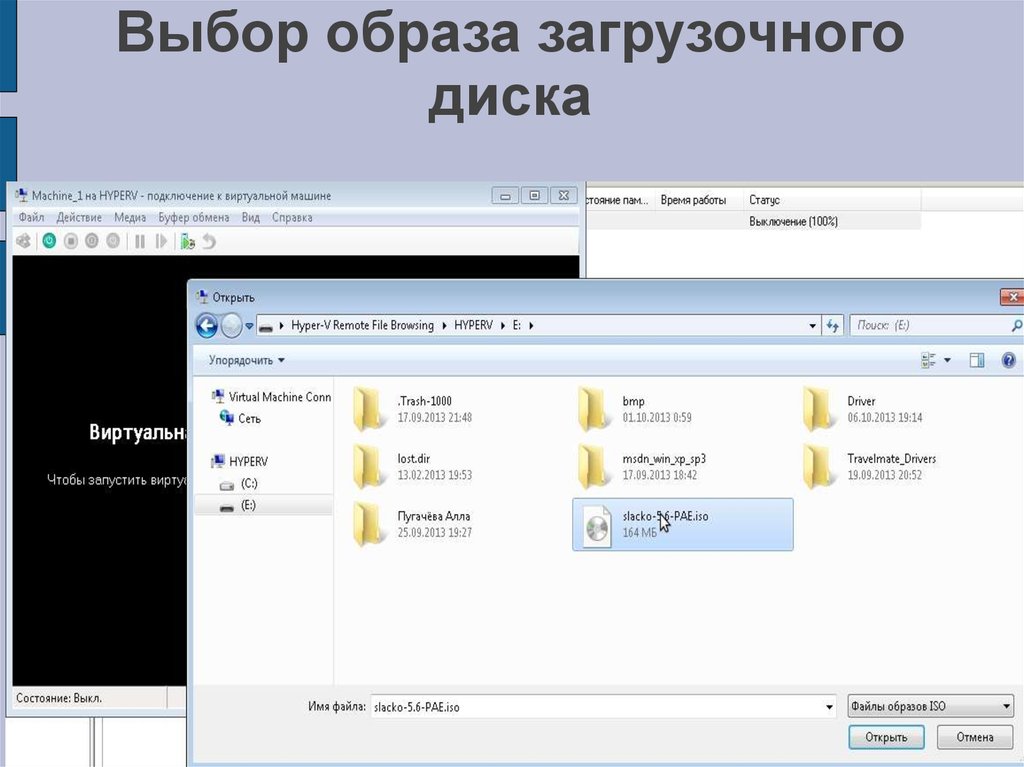Screen dimensions: 1024x767
Task: Click the Revert arrow icon in VM toolbar
Action: (209, 241)
